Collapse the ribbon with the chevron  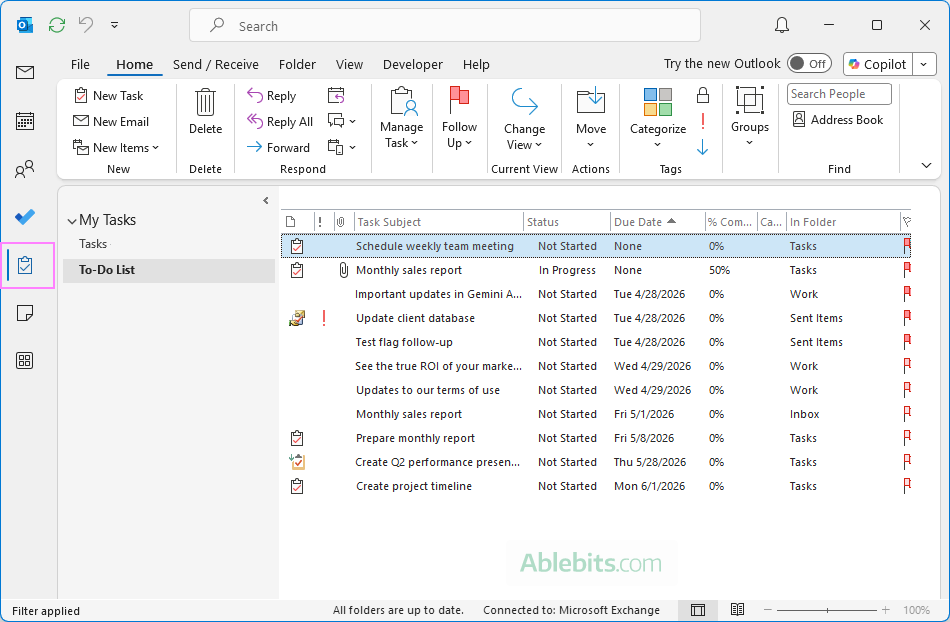pyautogui.click(x=926, y=165)
